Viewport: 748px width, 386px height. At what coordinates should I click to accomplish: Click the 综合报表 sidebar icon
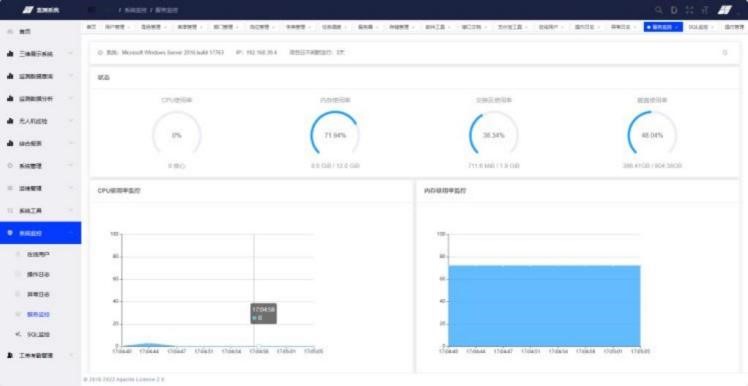[10, 143]
